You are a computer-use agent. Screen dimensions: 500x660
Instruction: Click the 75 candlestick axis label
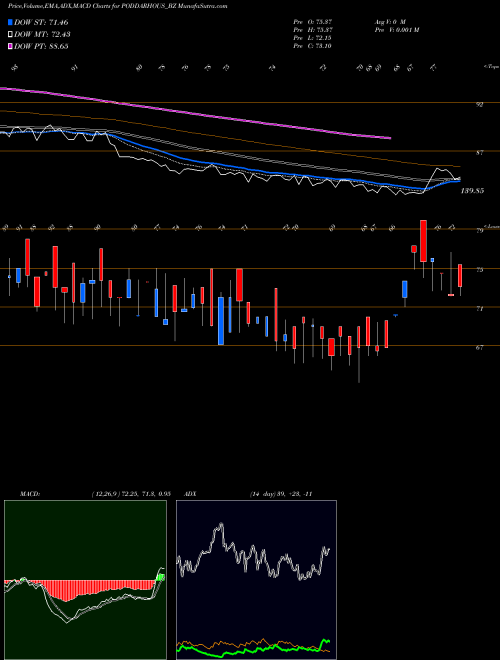point(479,270)
